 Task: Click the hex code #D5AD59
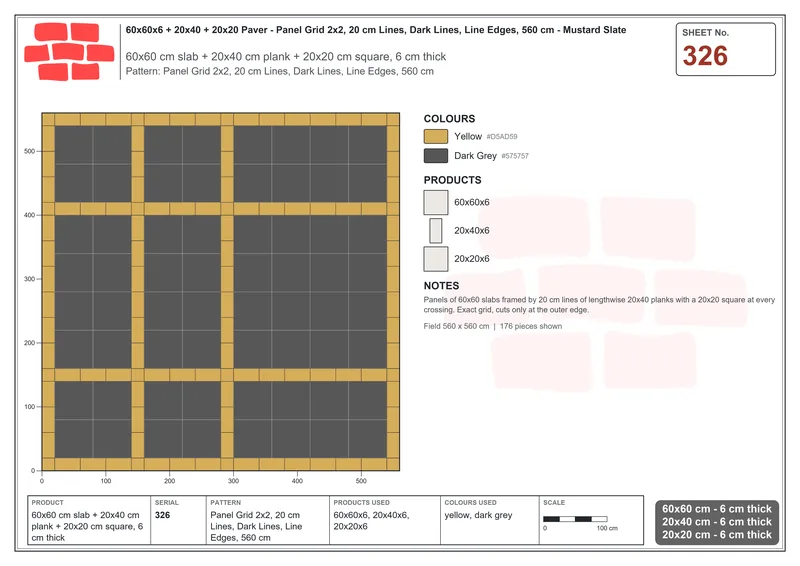coord(502,137)
